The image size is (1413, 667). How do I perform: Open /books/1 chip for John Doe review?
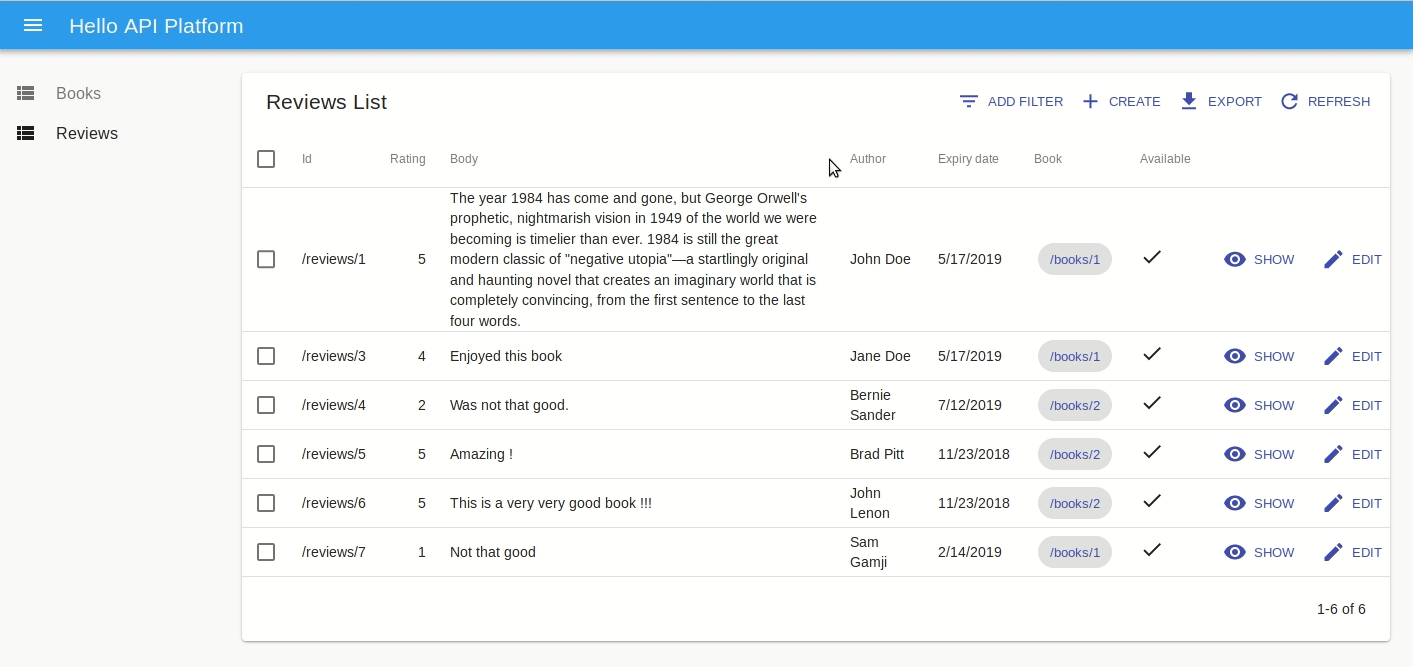click(1075, 259)
